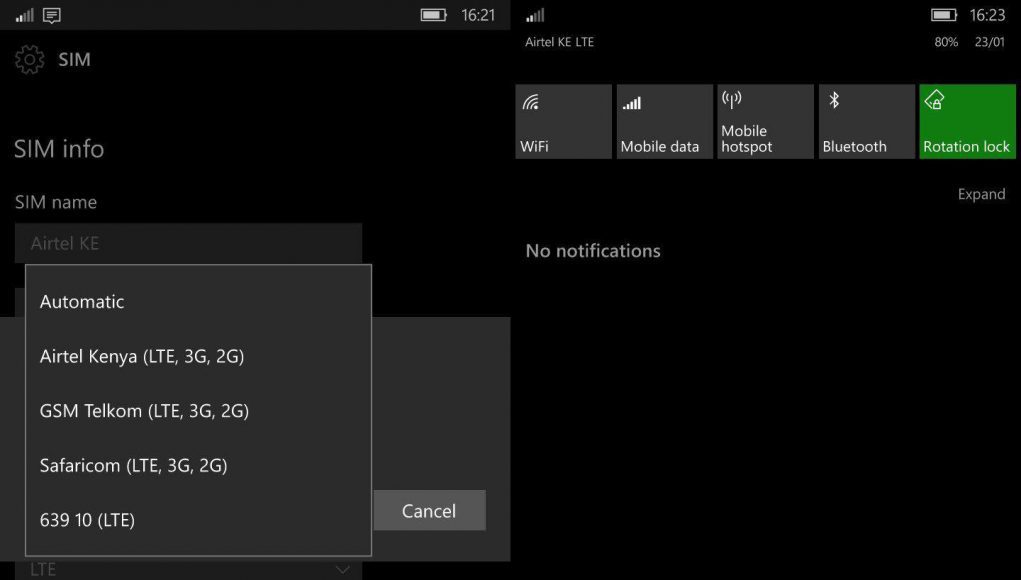1021x580 pixels.
Task: Select Automatic network option
Action: 198,301
